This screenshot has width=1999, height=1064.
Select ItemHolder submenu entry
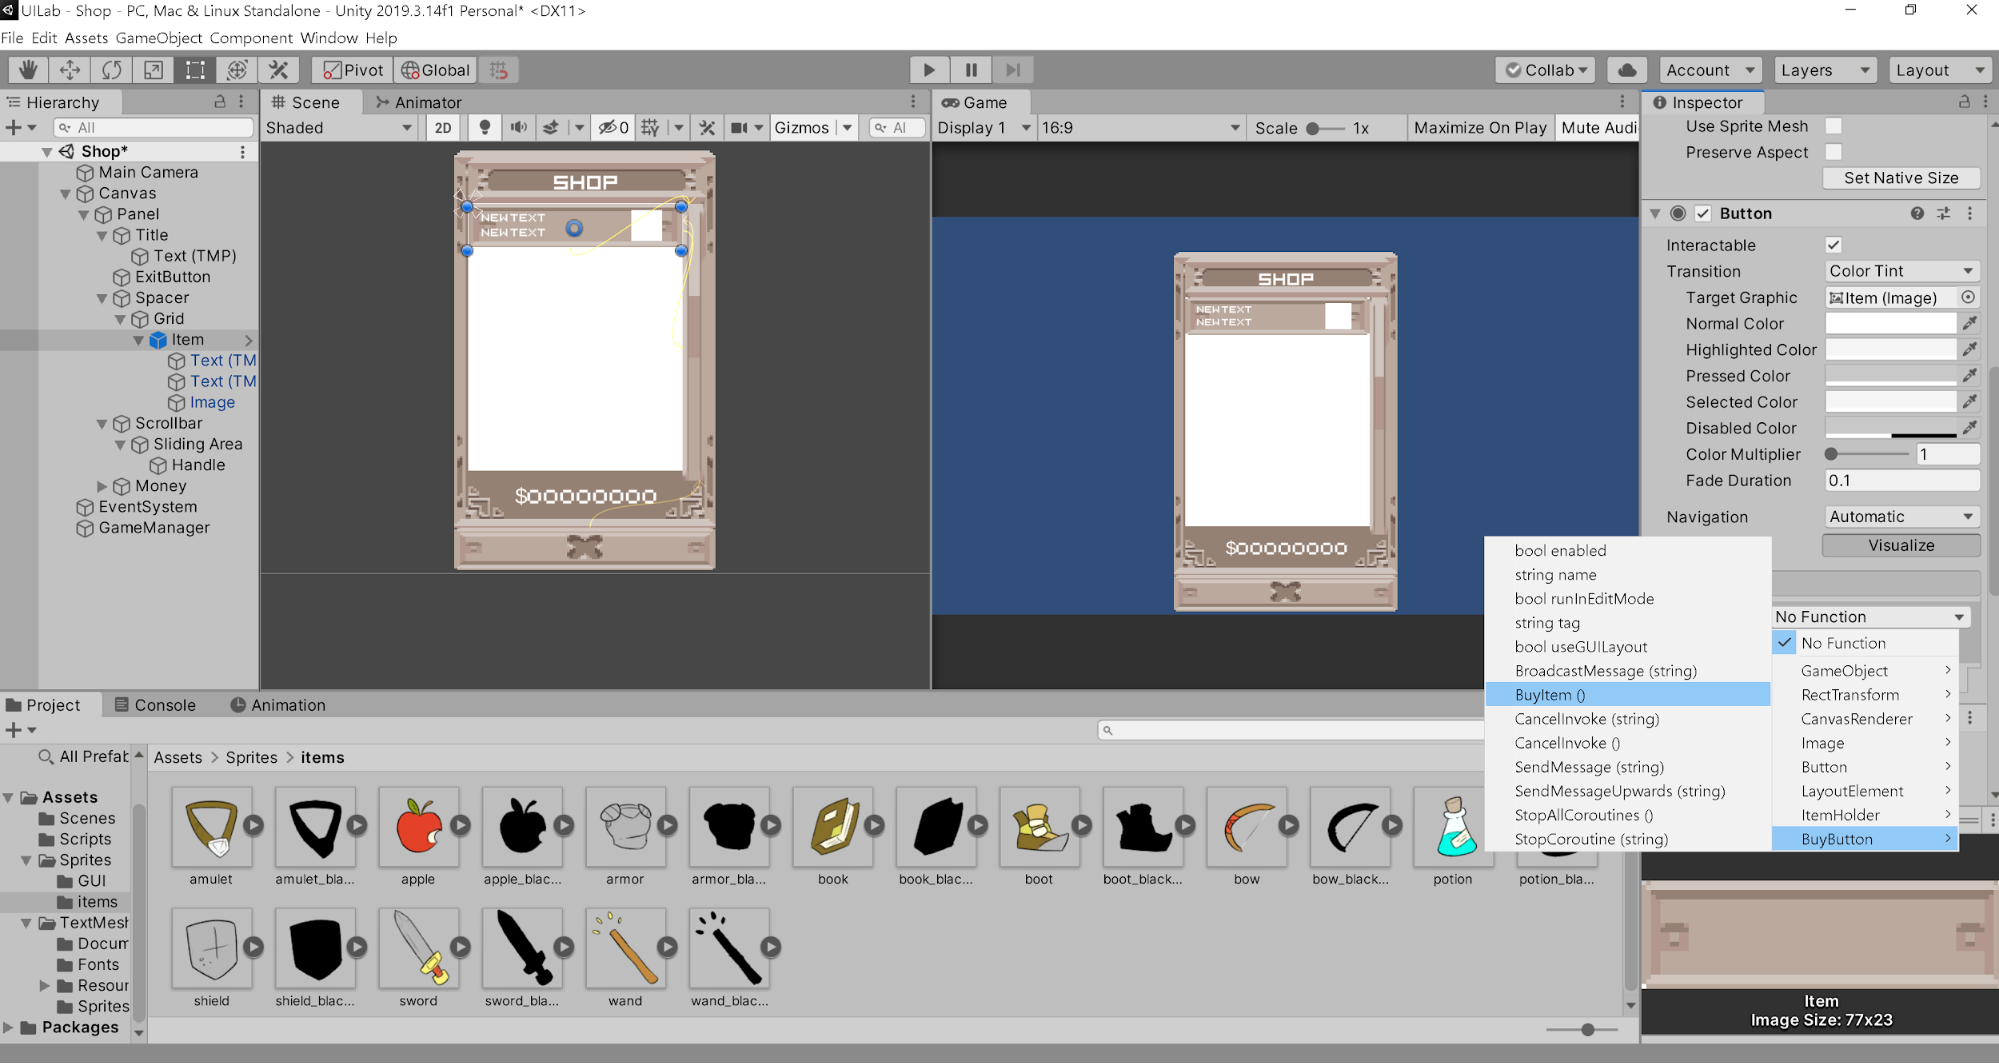pyautogui.click(x=1865, y=815)
